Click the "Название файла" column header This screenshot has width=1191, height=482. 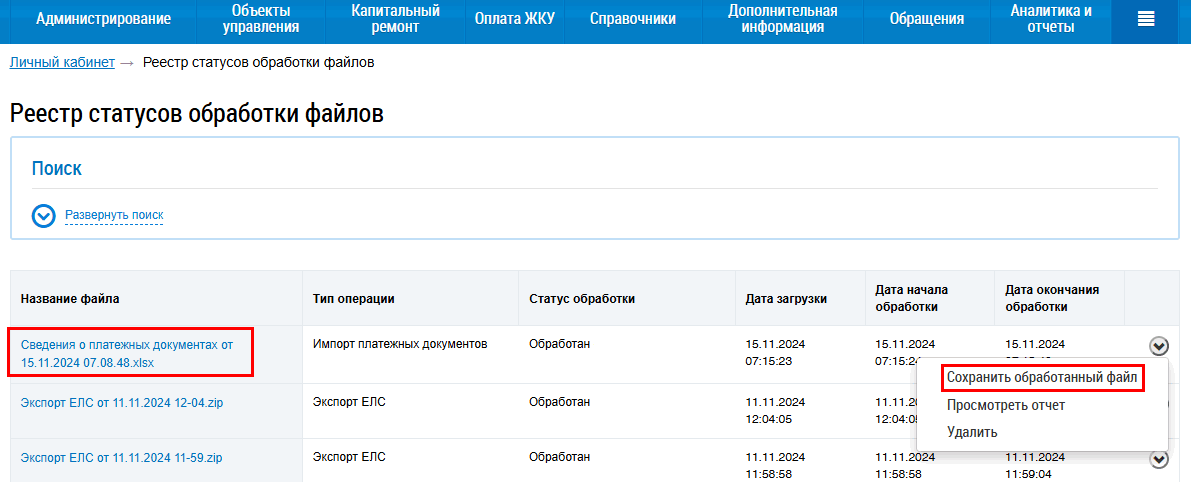click(69, 298)
